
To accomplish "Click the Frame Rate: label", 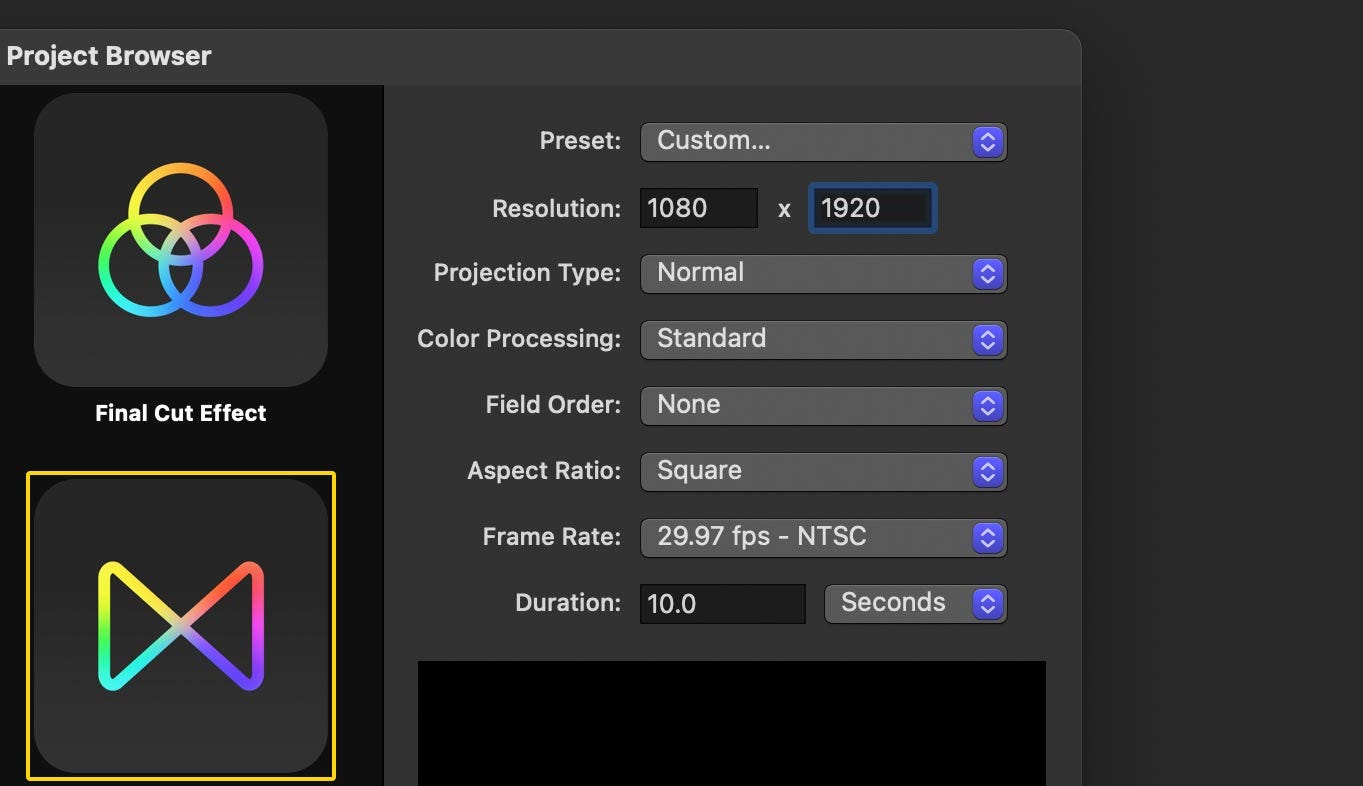I will [553, 537].
